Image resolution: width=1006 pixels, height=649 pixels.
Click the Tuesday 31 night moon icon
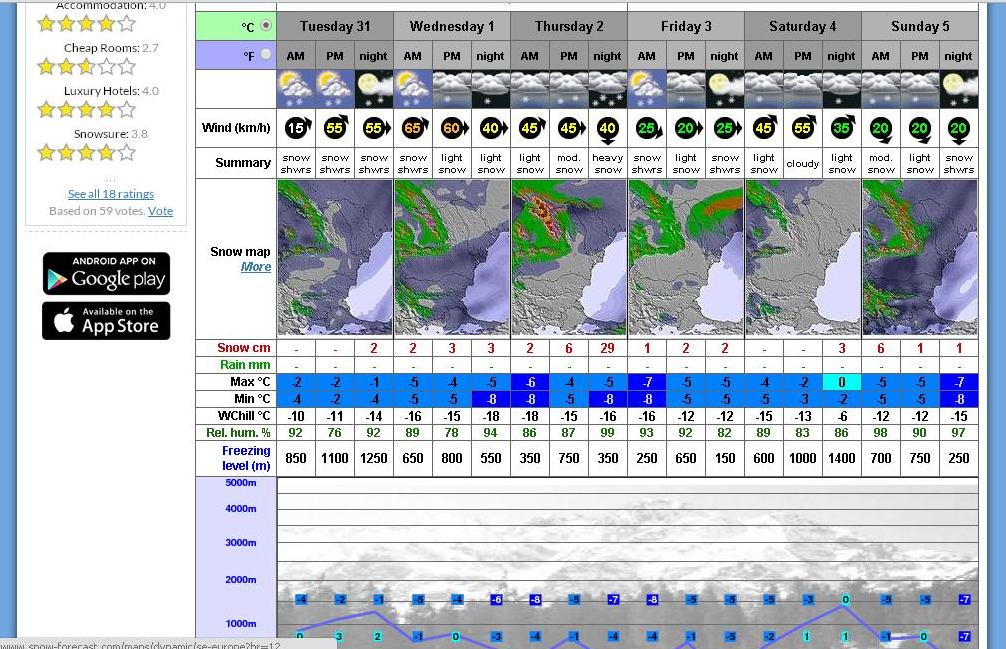click(x=374, y=89)
